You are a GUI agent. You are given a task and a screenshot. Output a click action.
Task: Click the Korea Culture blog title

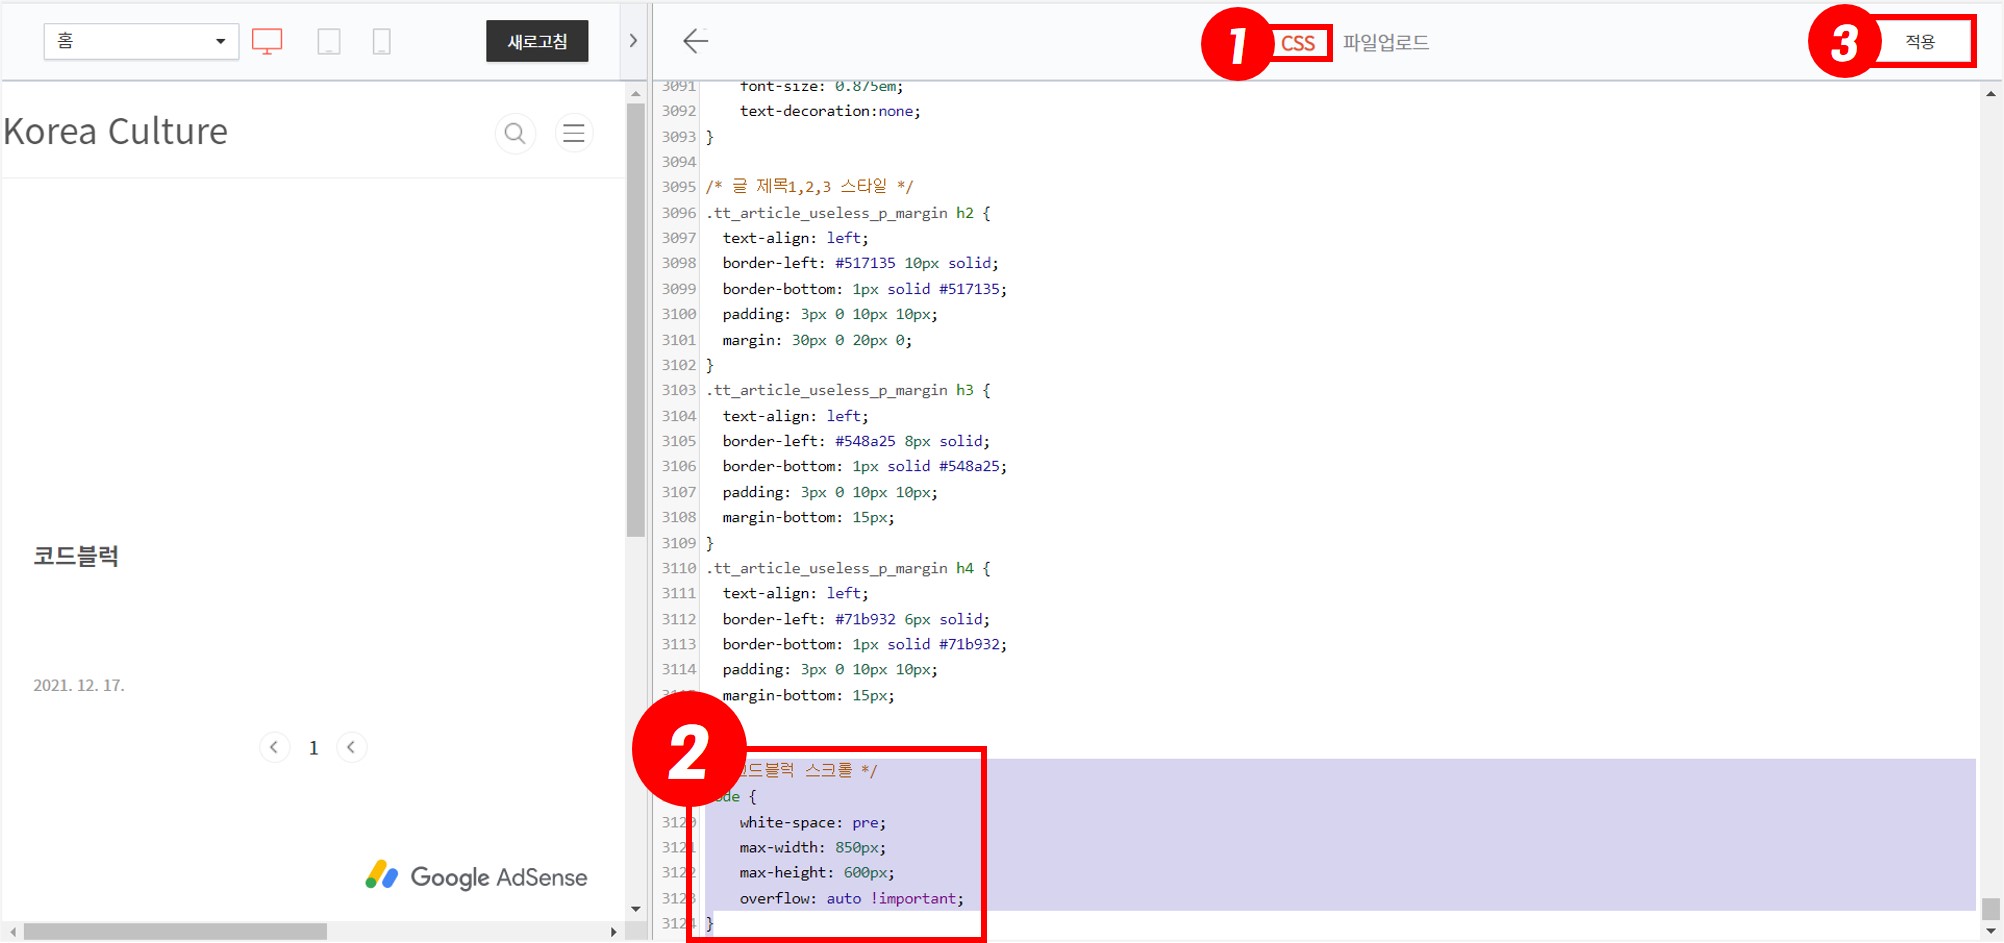pos(116,131)
